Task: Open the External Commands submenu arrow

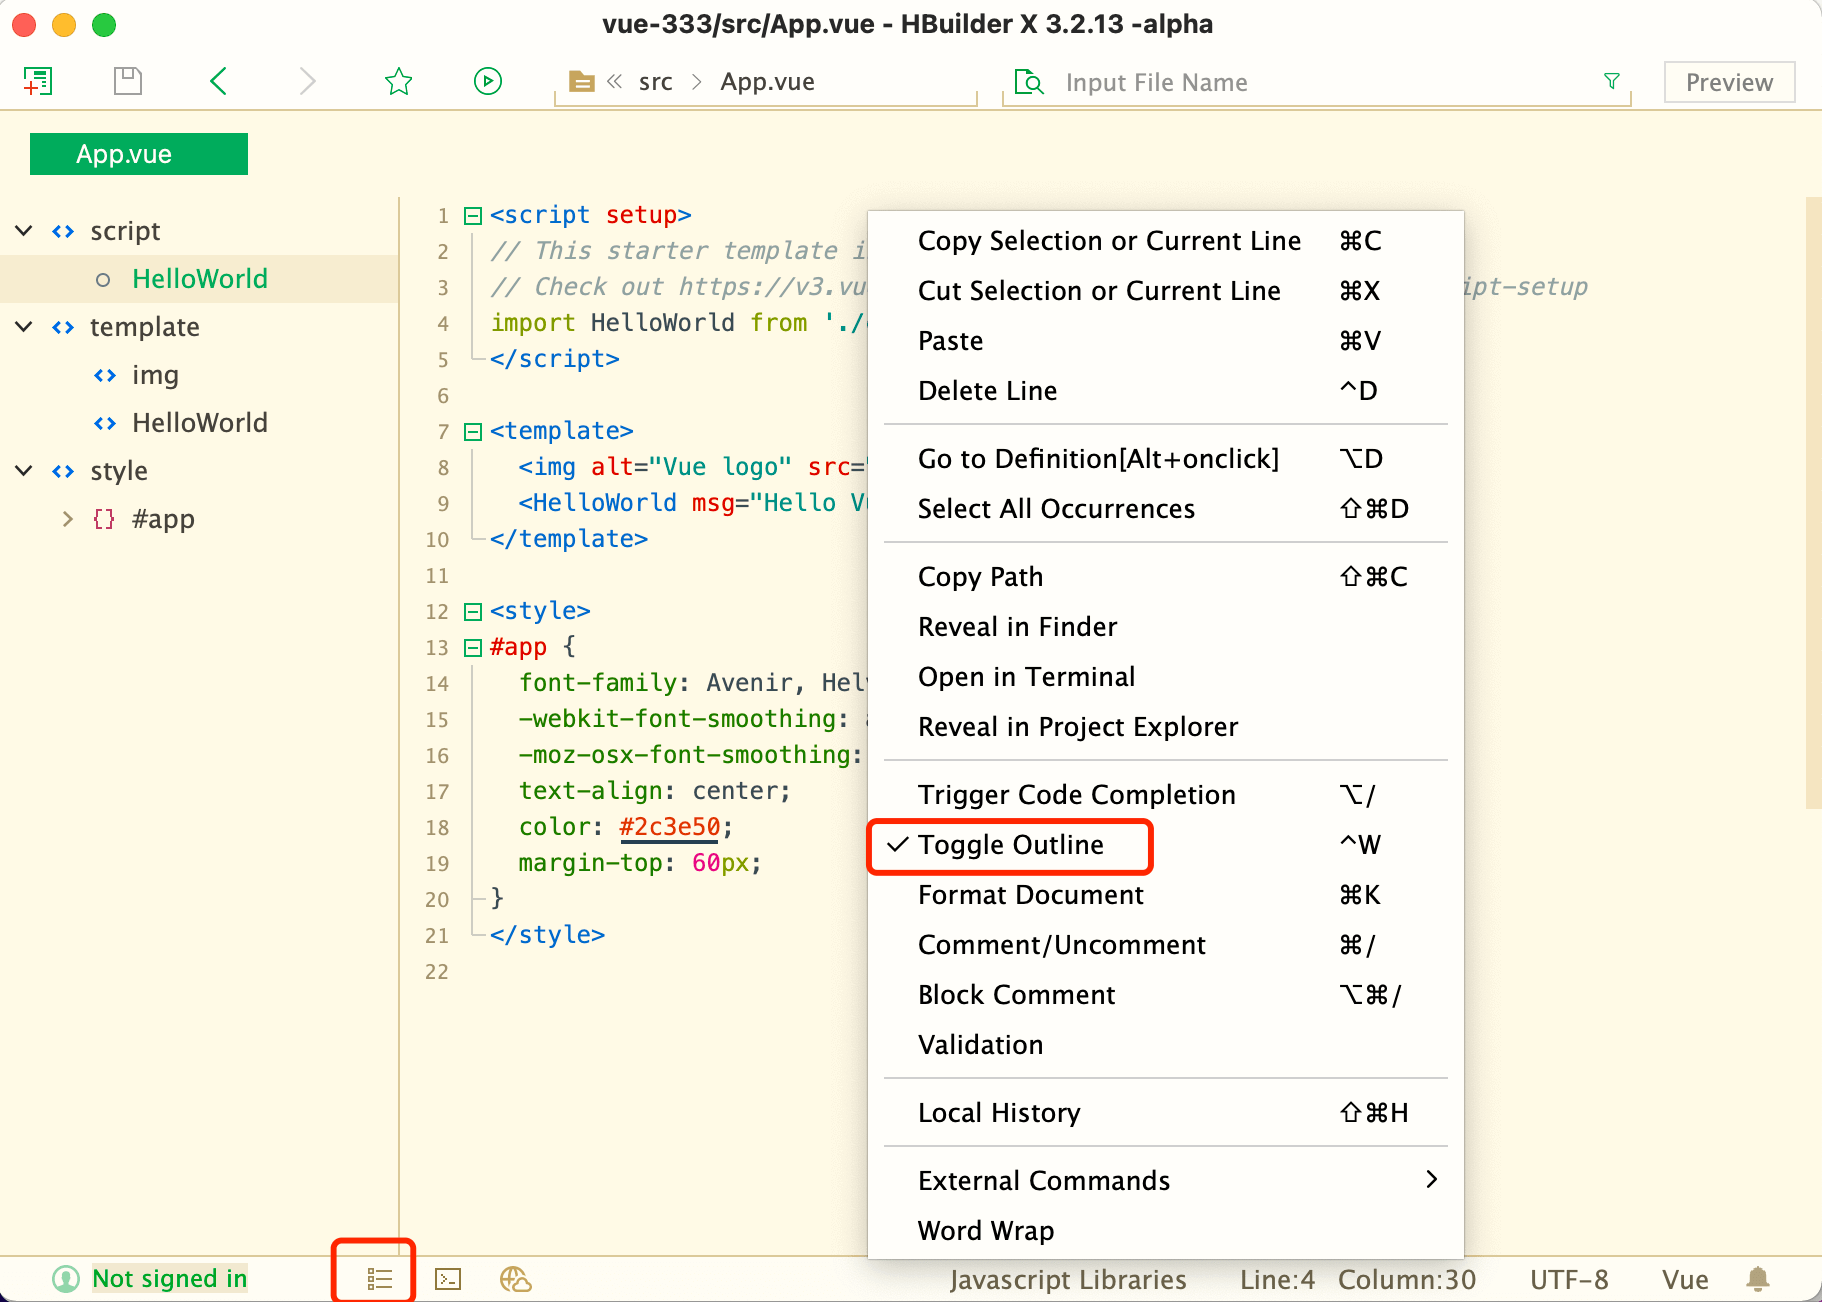Action: point(1431,1180)
